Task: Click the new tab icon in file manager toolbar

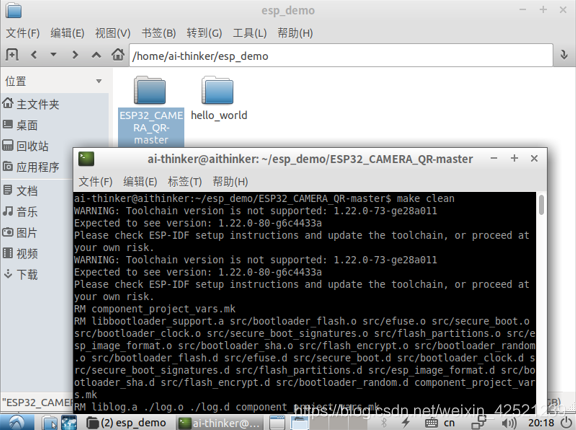Action: (x=12, y=55)
